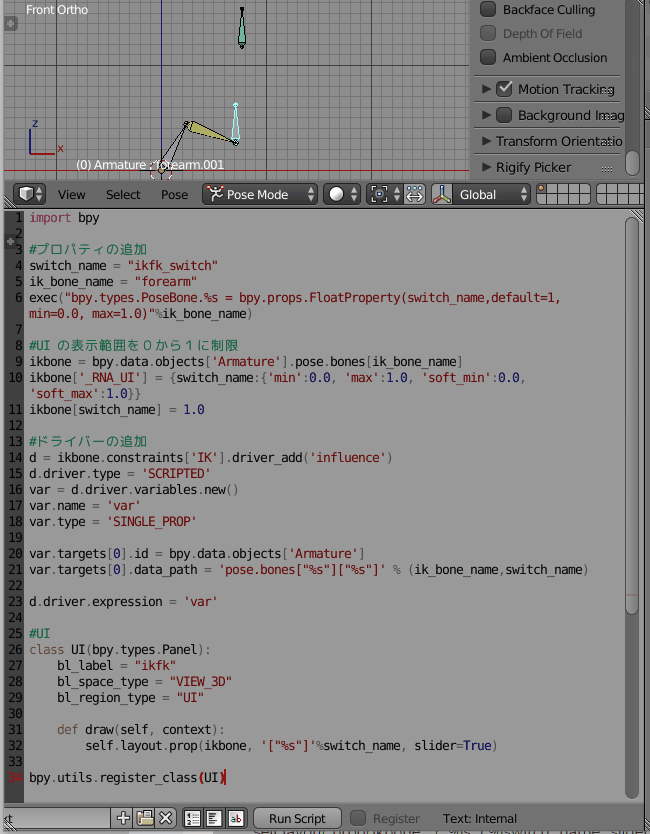
Task: Click the 'Front Ortho' view label
Action: coord(57,10)
